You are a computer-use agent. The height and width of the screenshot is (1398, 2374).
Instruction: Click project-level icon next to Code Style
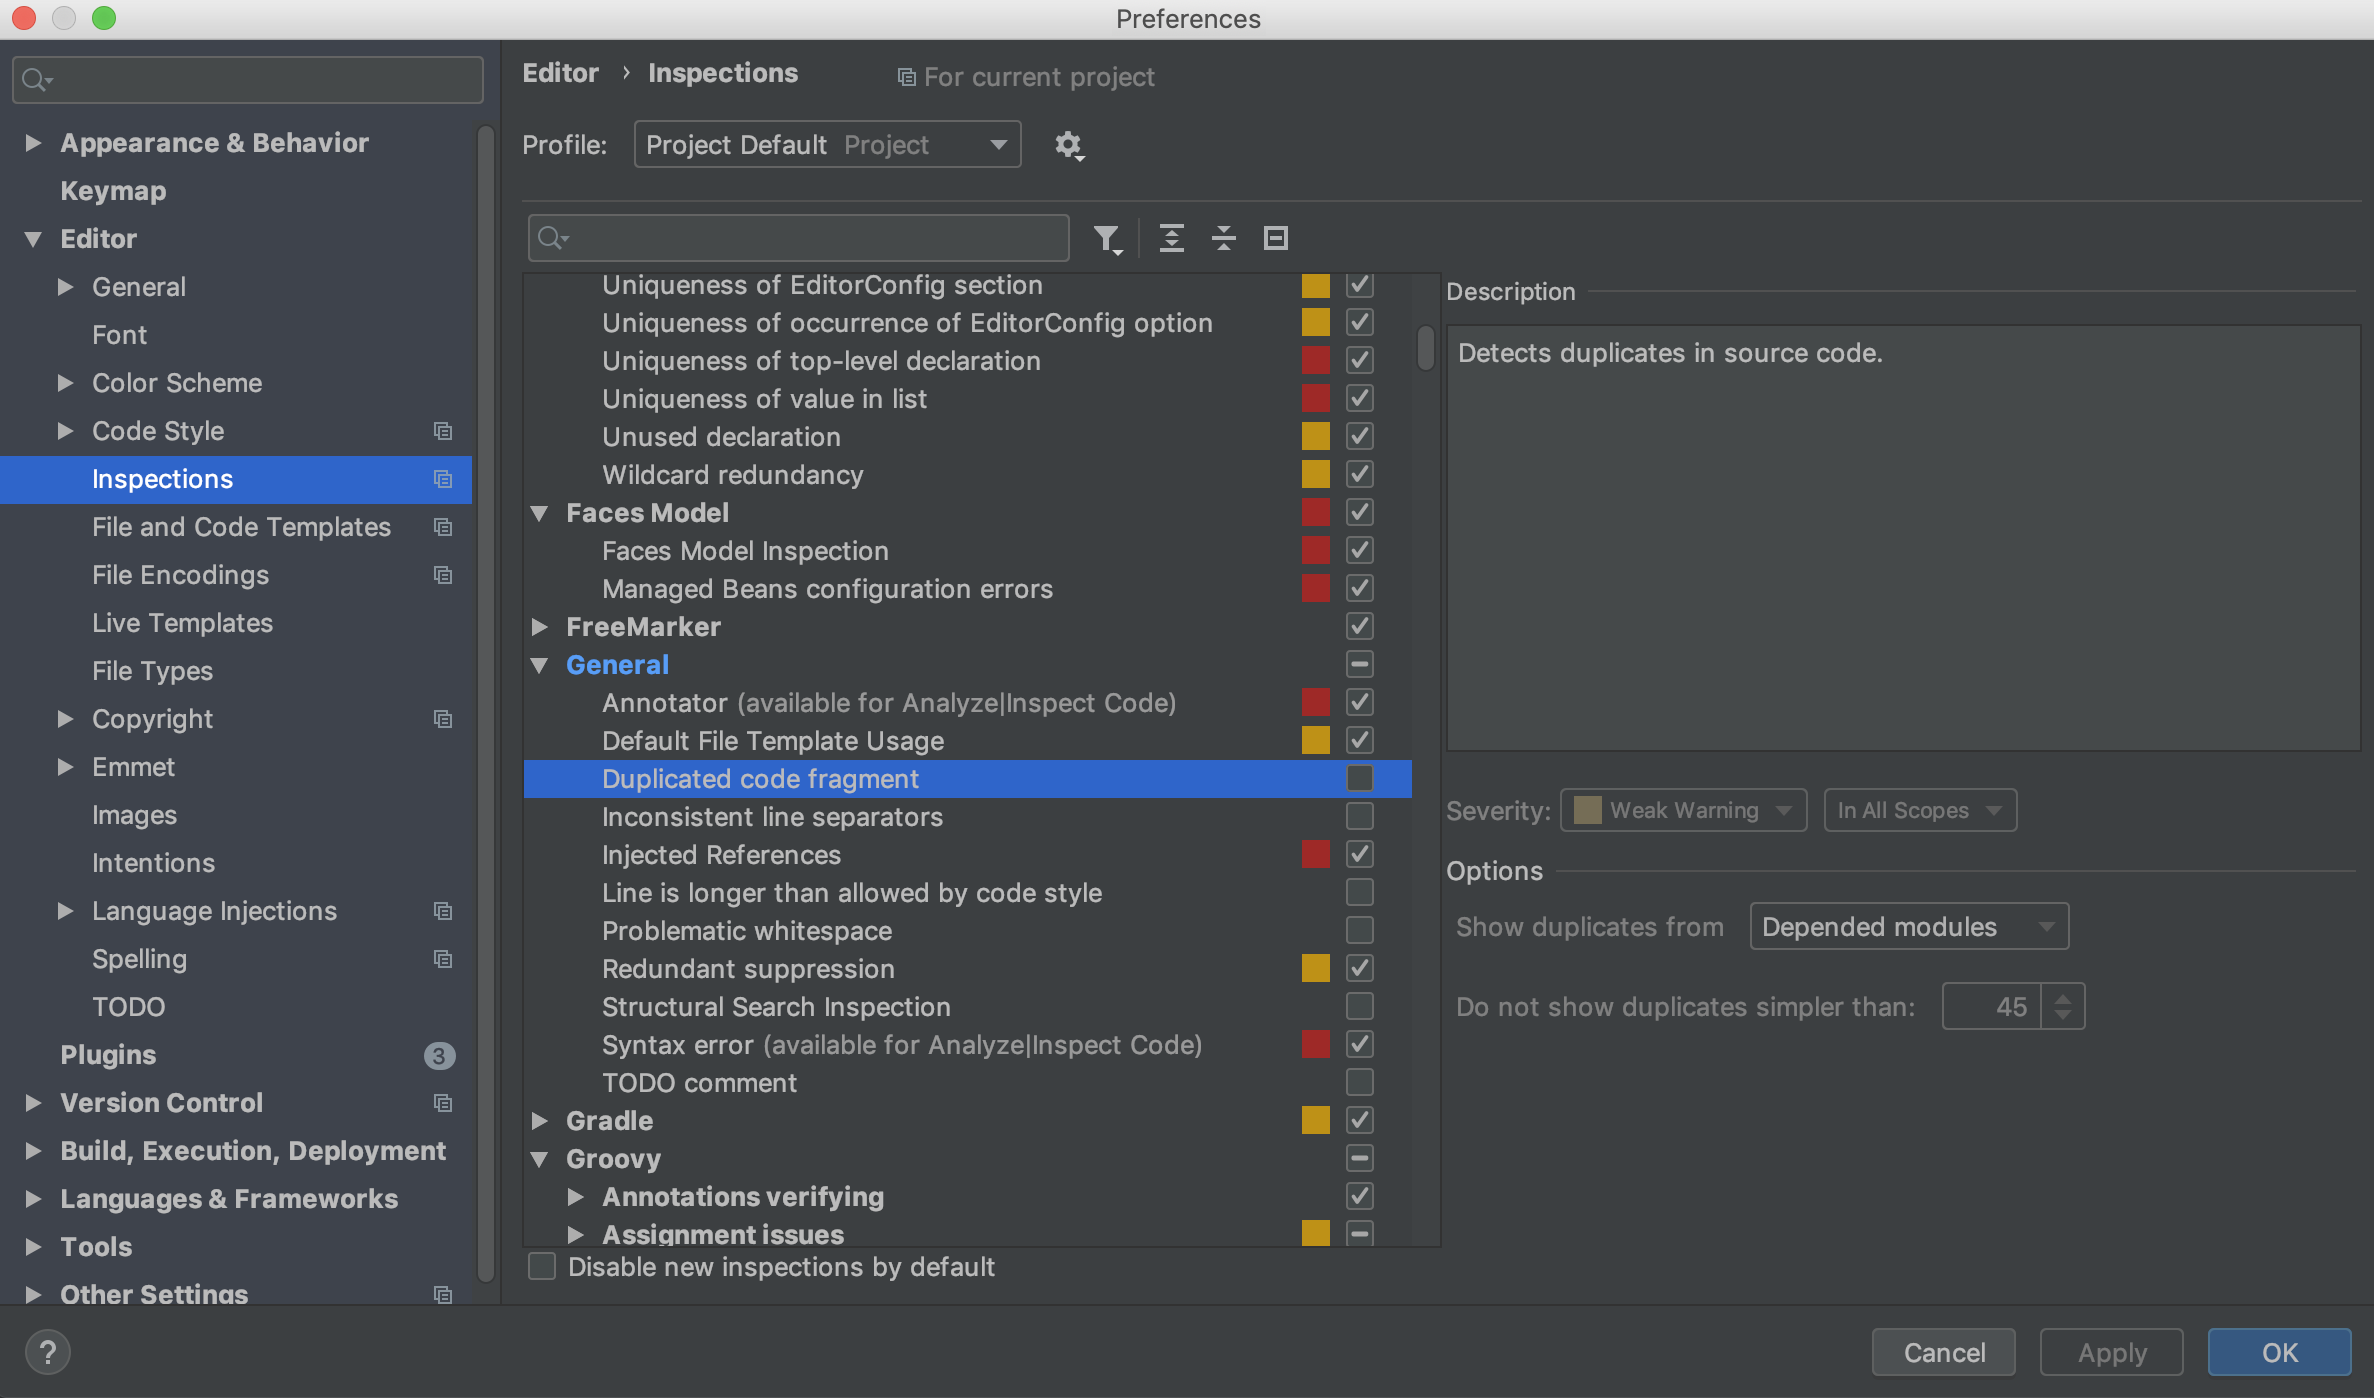[443, 431]
